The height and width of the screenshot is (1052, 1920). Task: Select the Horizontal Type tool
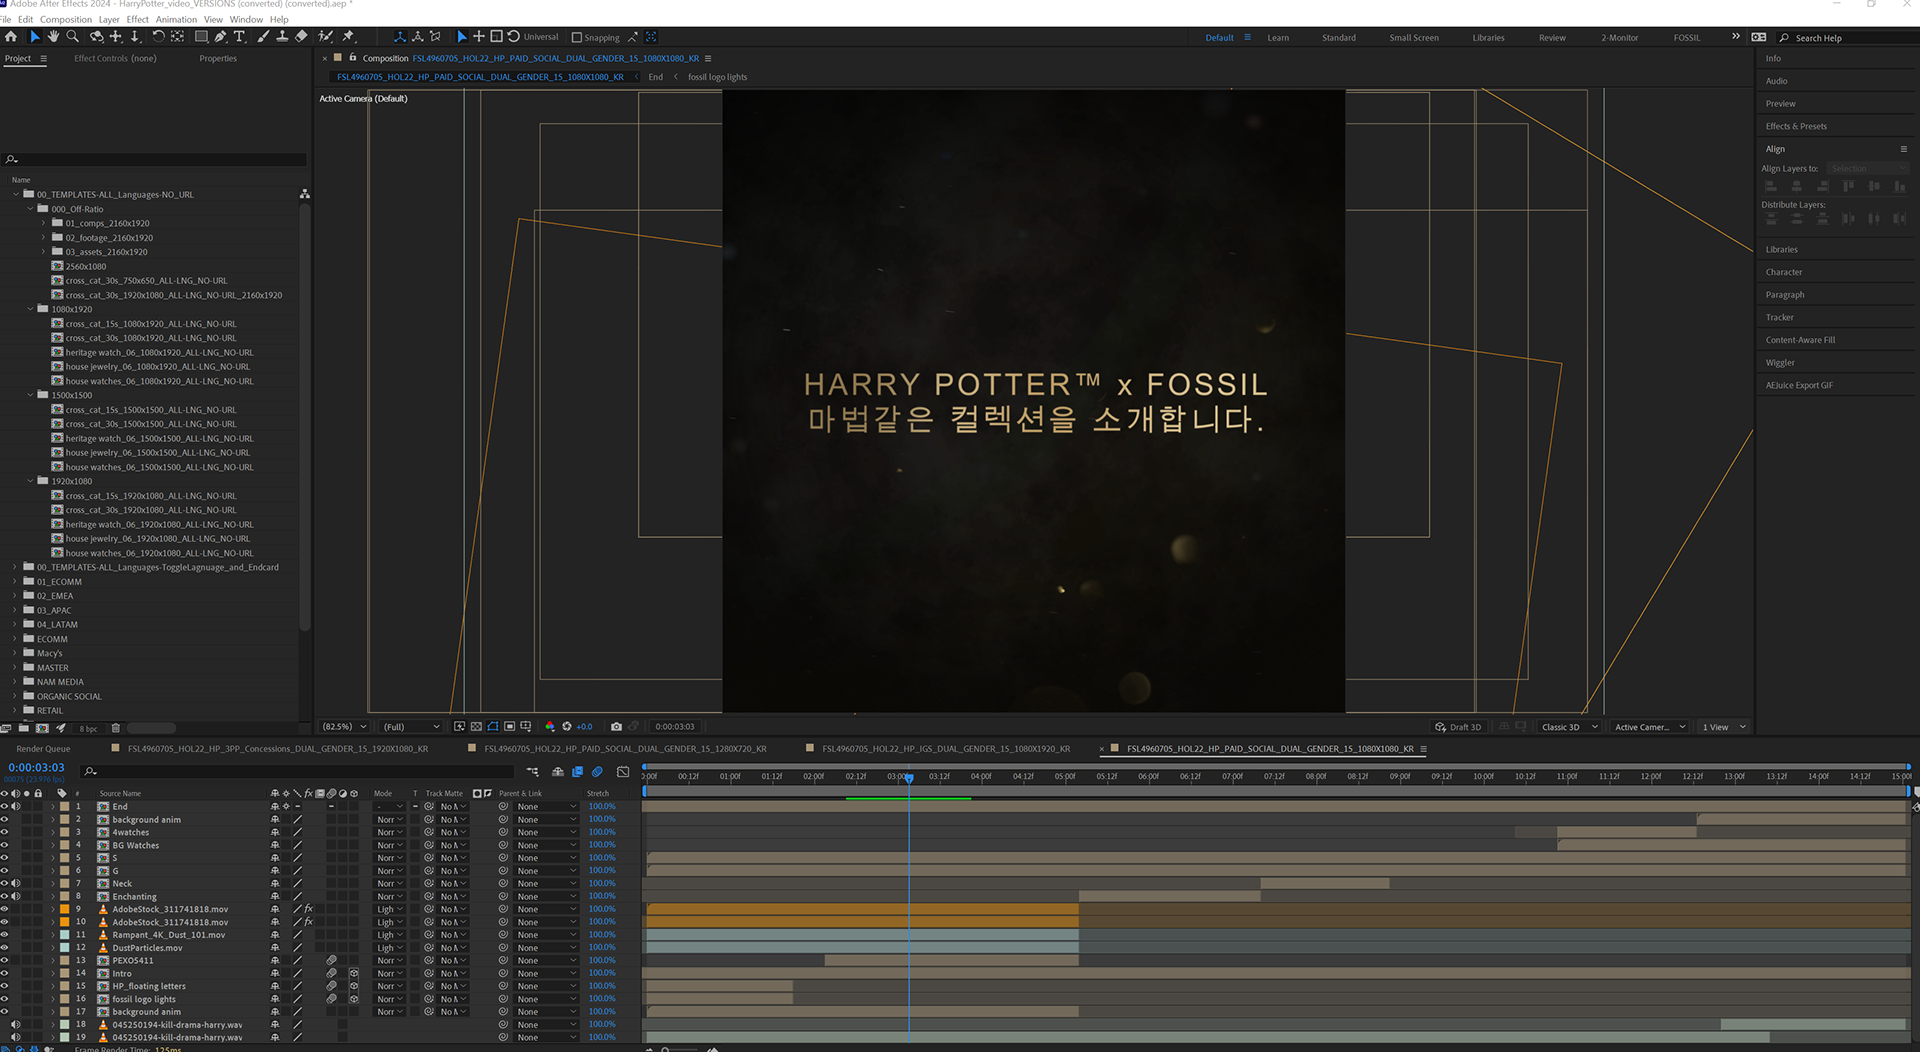tap(240, 37)
